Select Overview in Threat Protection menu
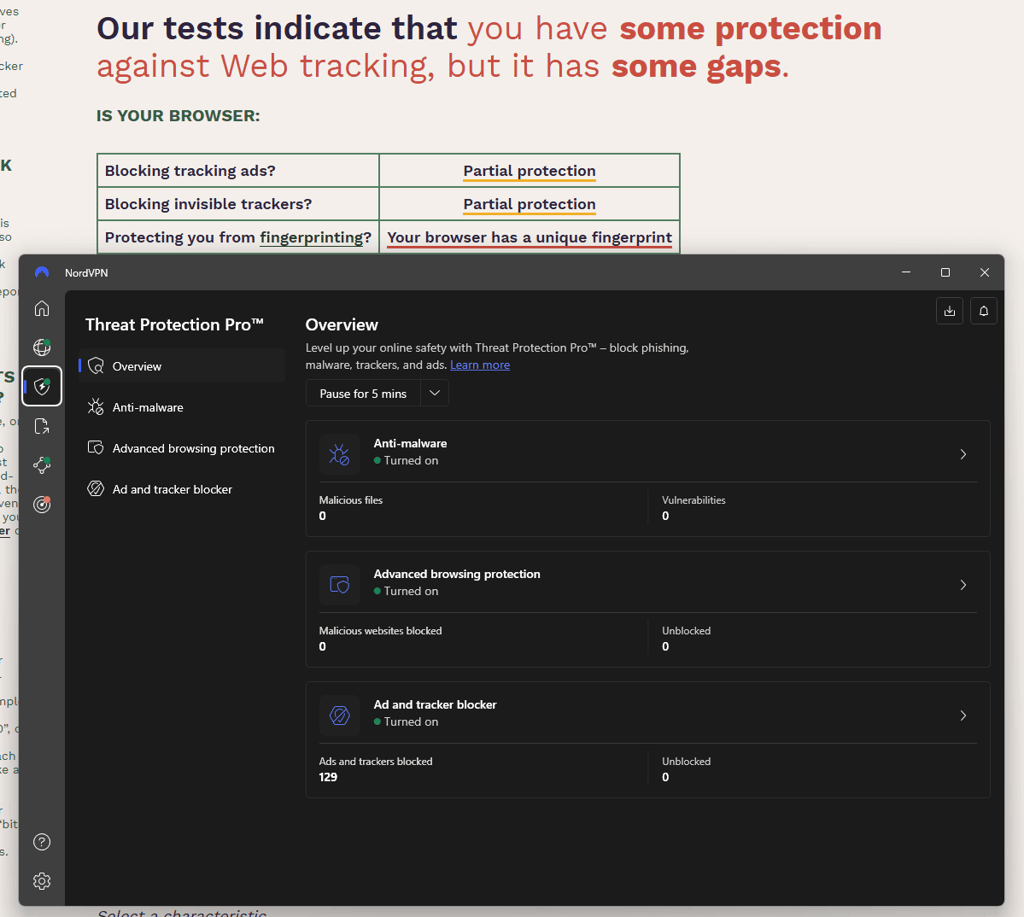1024x917 pixels. (x=182, y=366)
